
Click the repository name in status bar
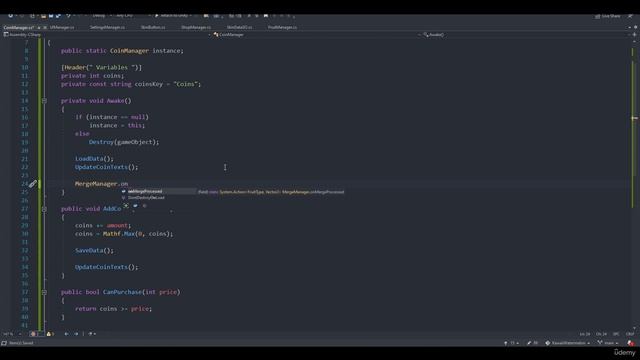[x=568, y=343]
